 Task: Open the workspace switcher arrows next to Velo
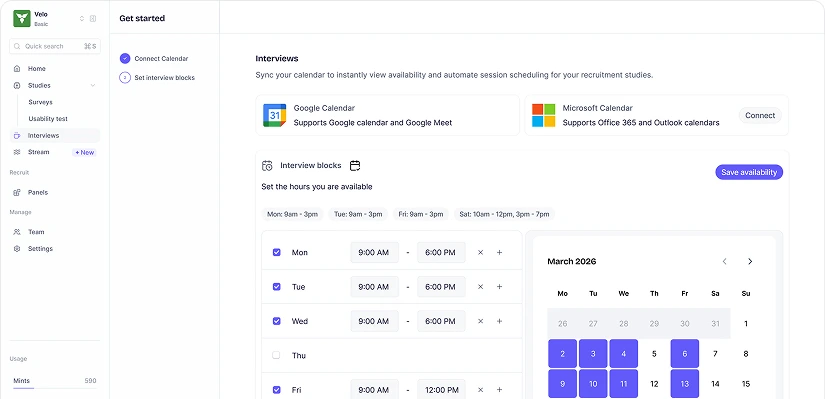pyautogui.click(x=82, y=18)
